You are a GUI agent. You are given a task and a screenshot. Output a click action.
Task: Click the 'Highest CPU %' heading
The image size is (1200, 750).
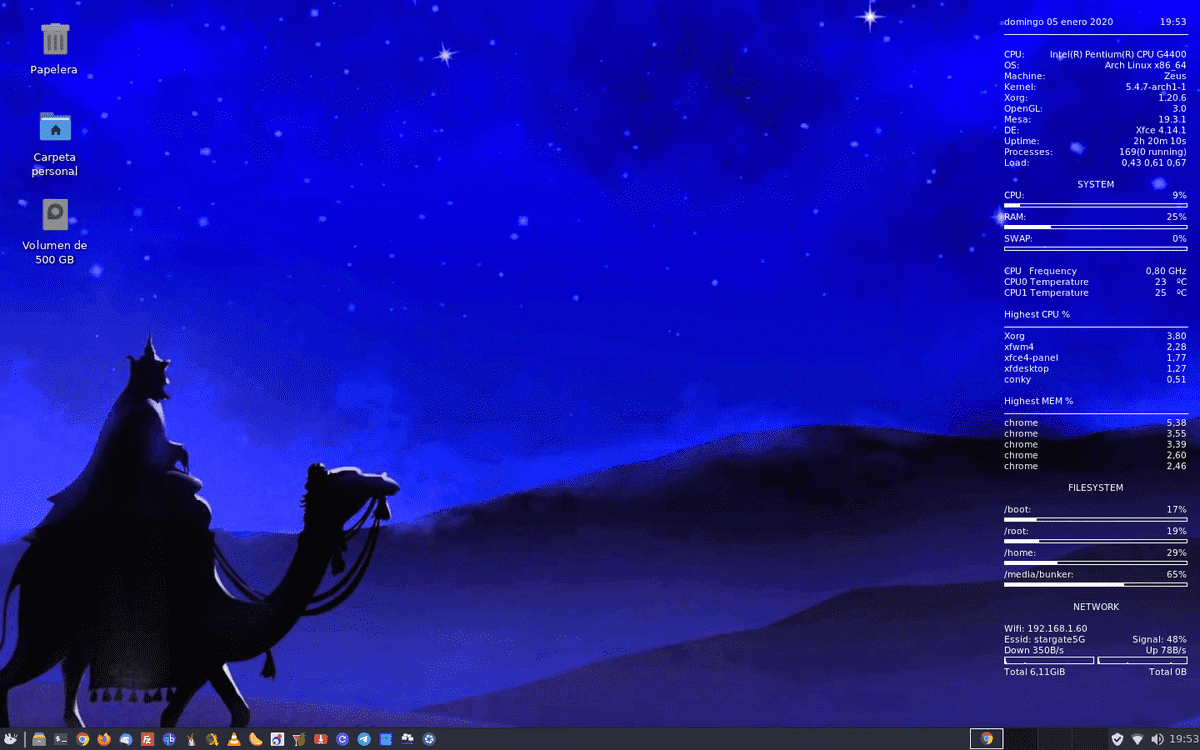click(1037, 314)
